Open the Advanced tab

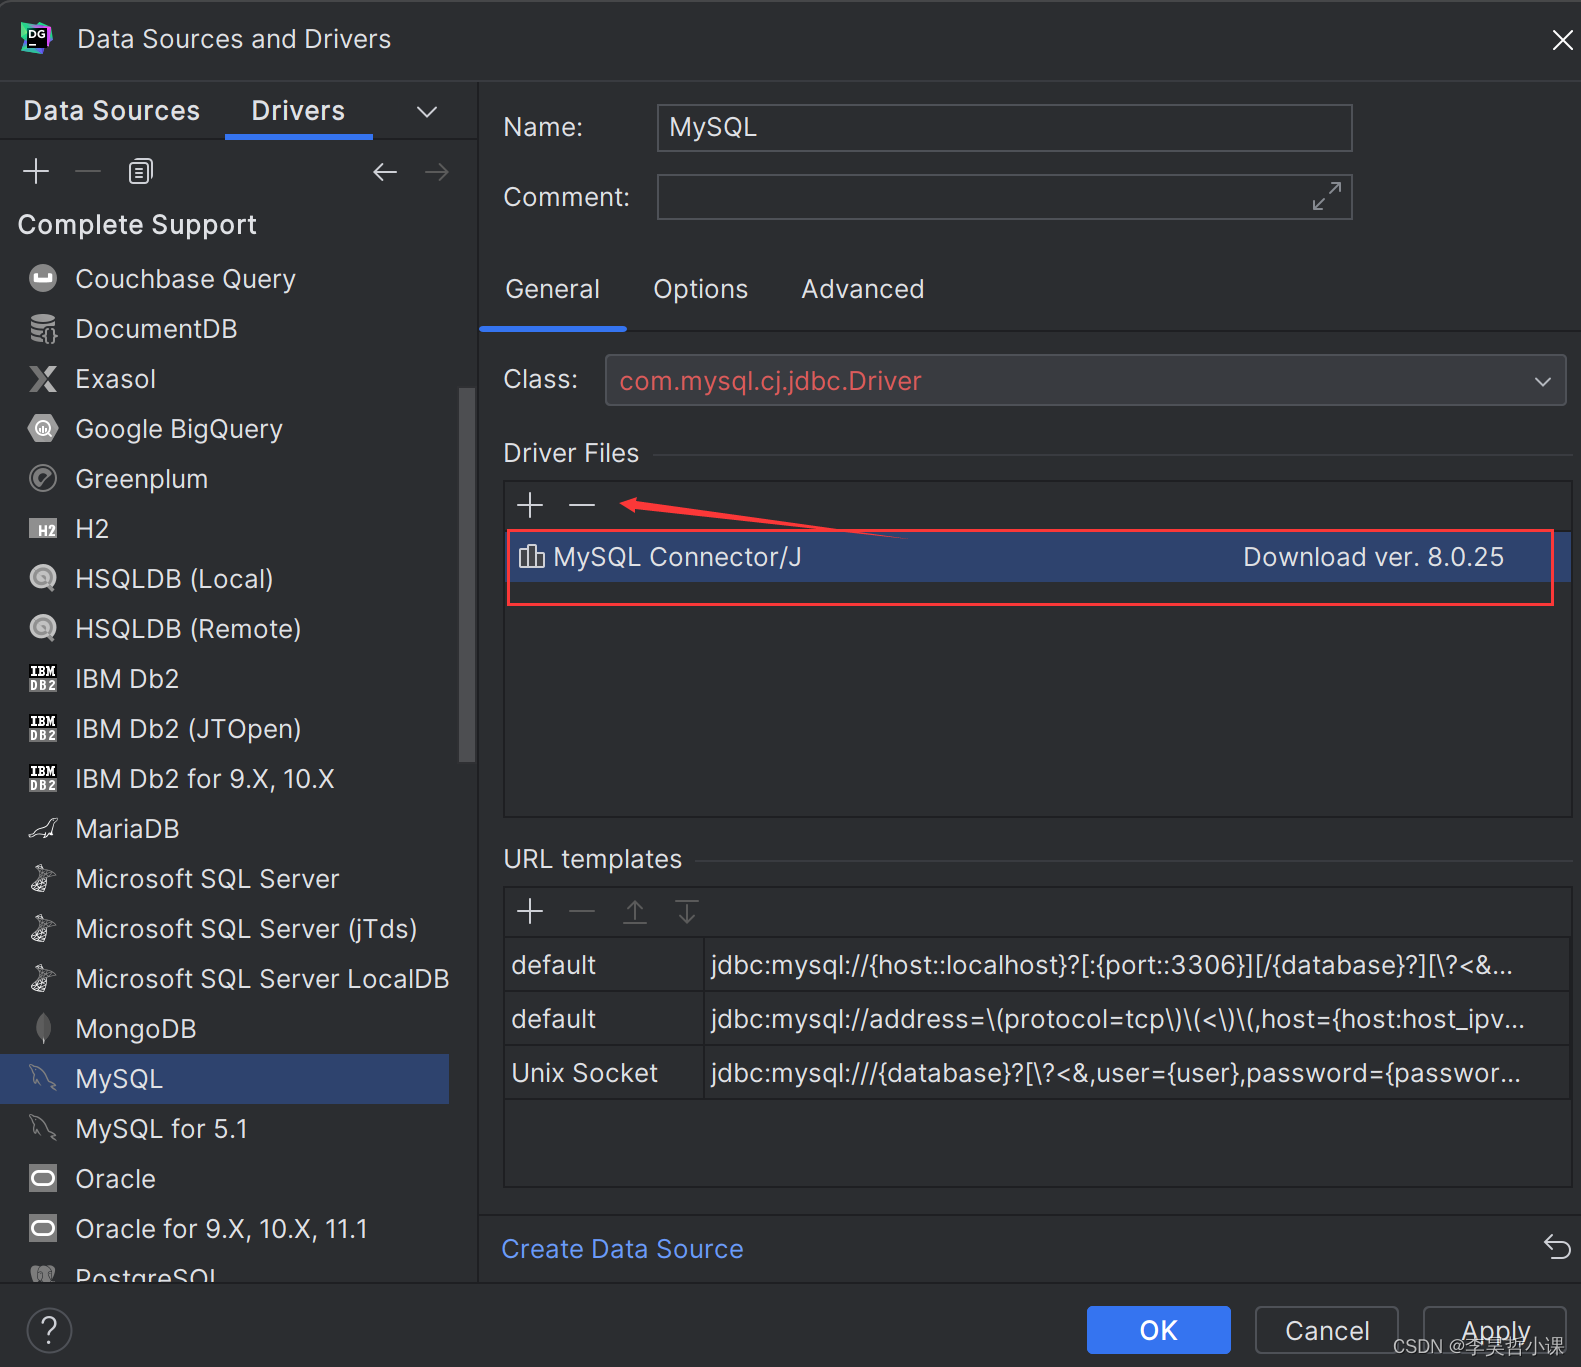[862, 289]
